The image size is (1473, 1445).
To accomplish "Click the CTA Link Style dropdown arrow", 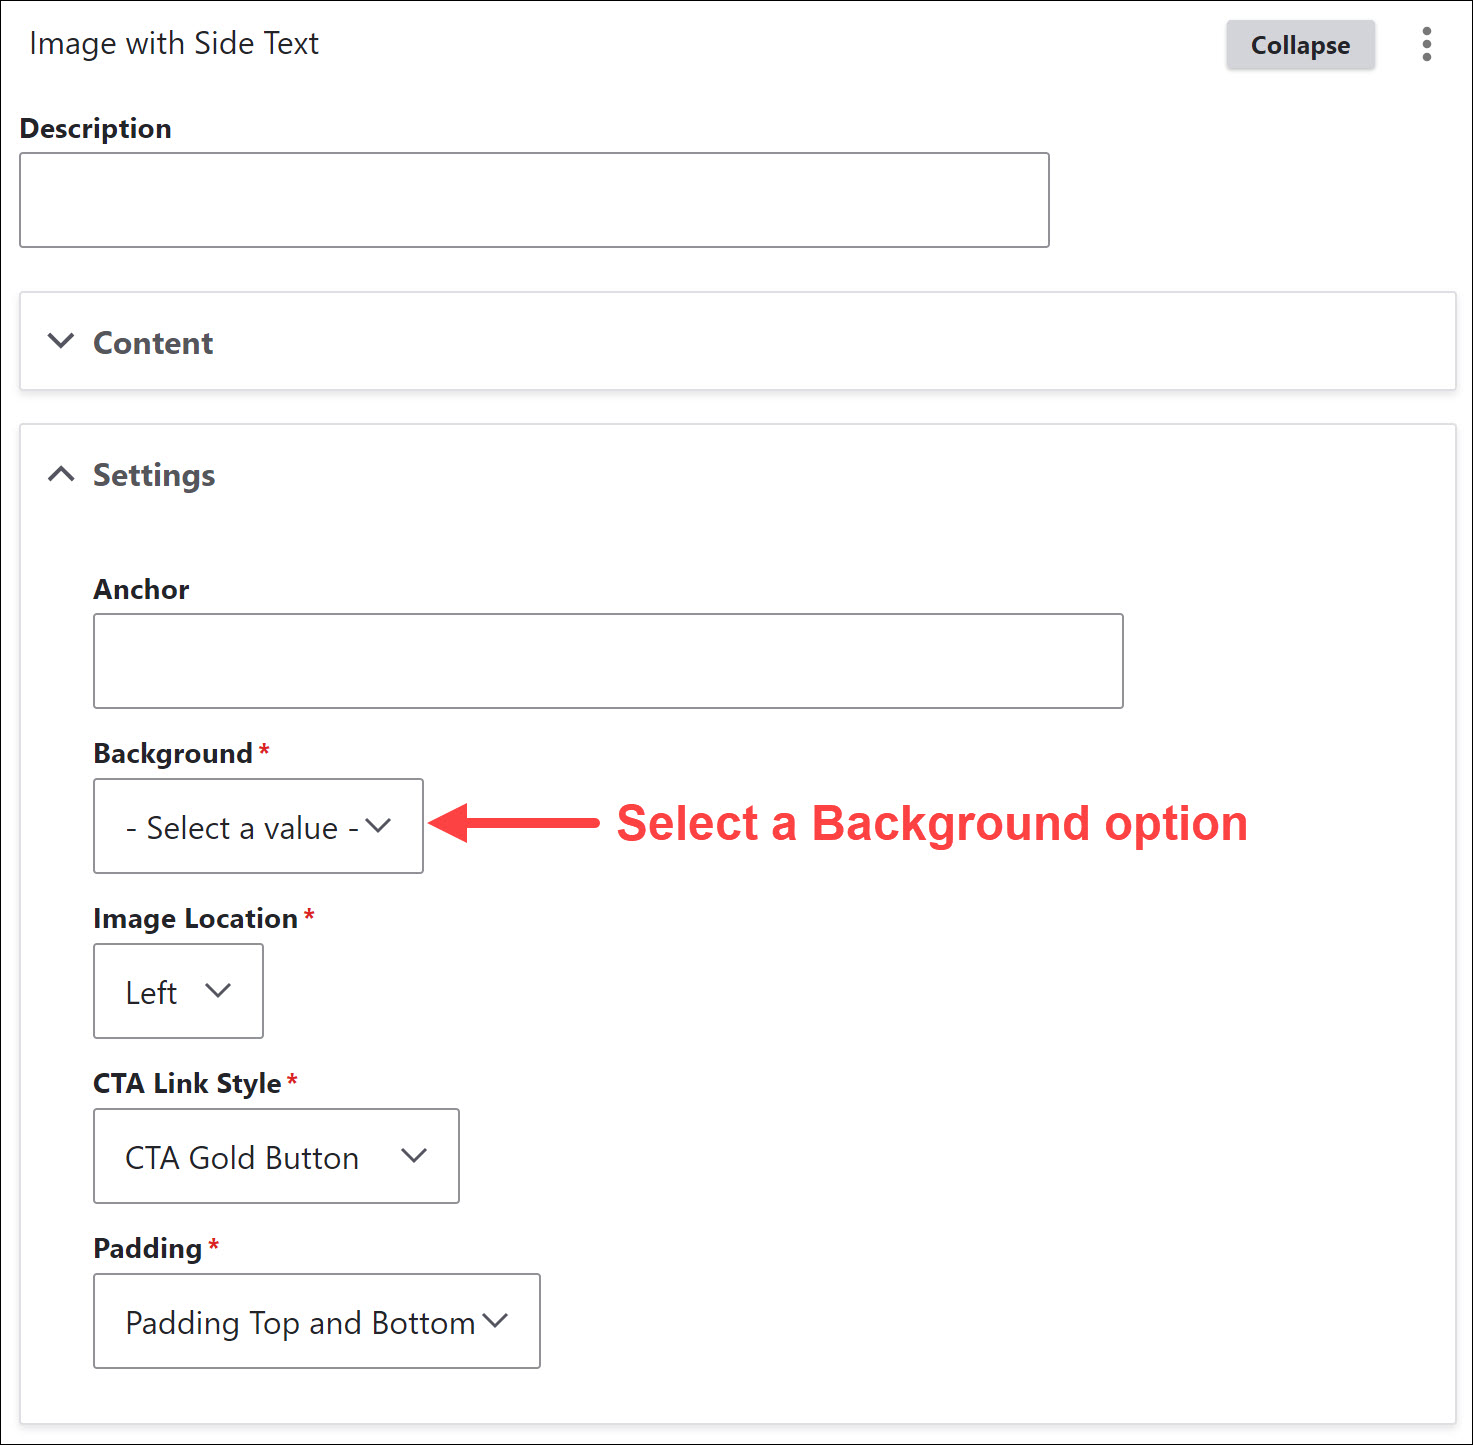I will point(415,1156).
